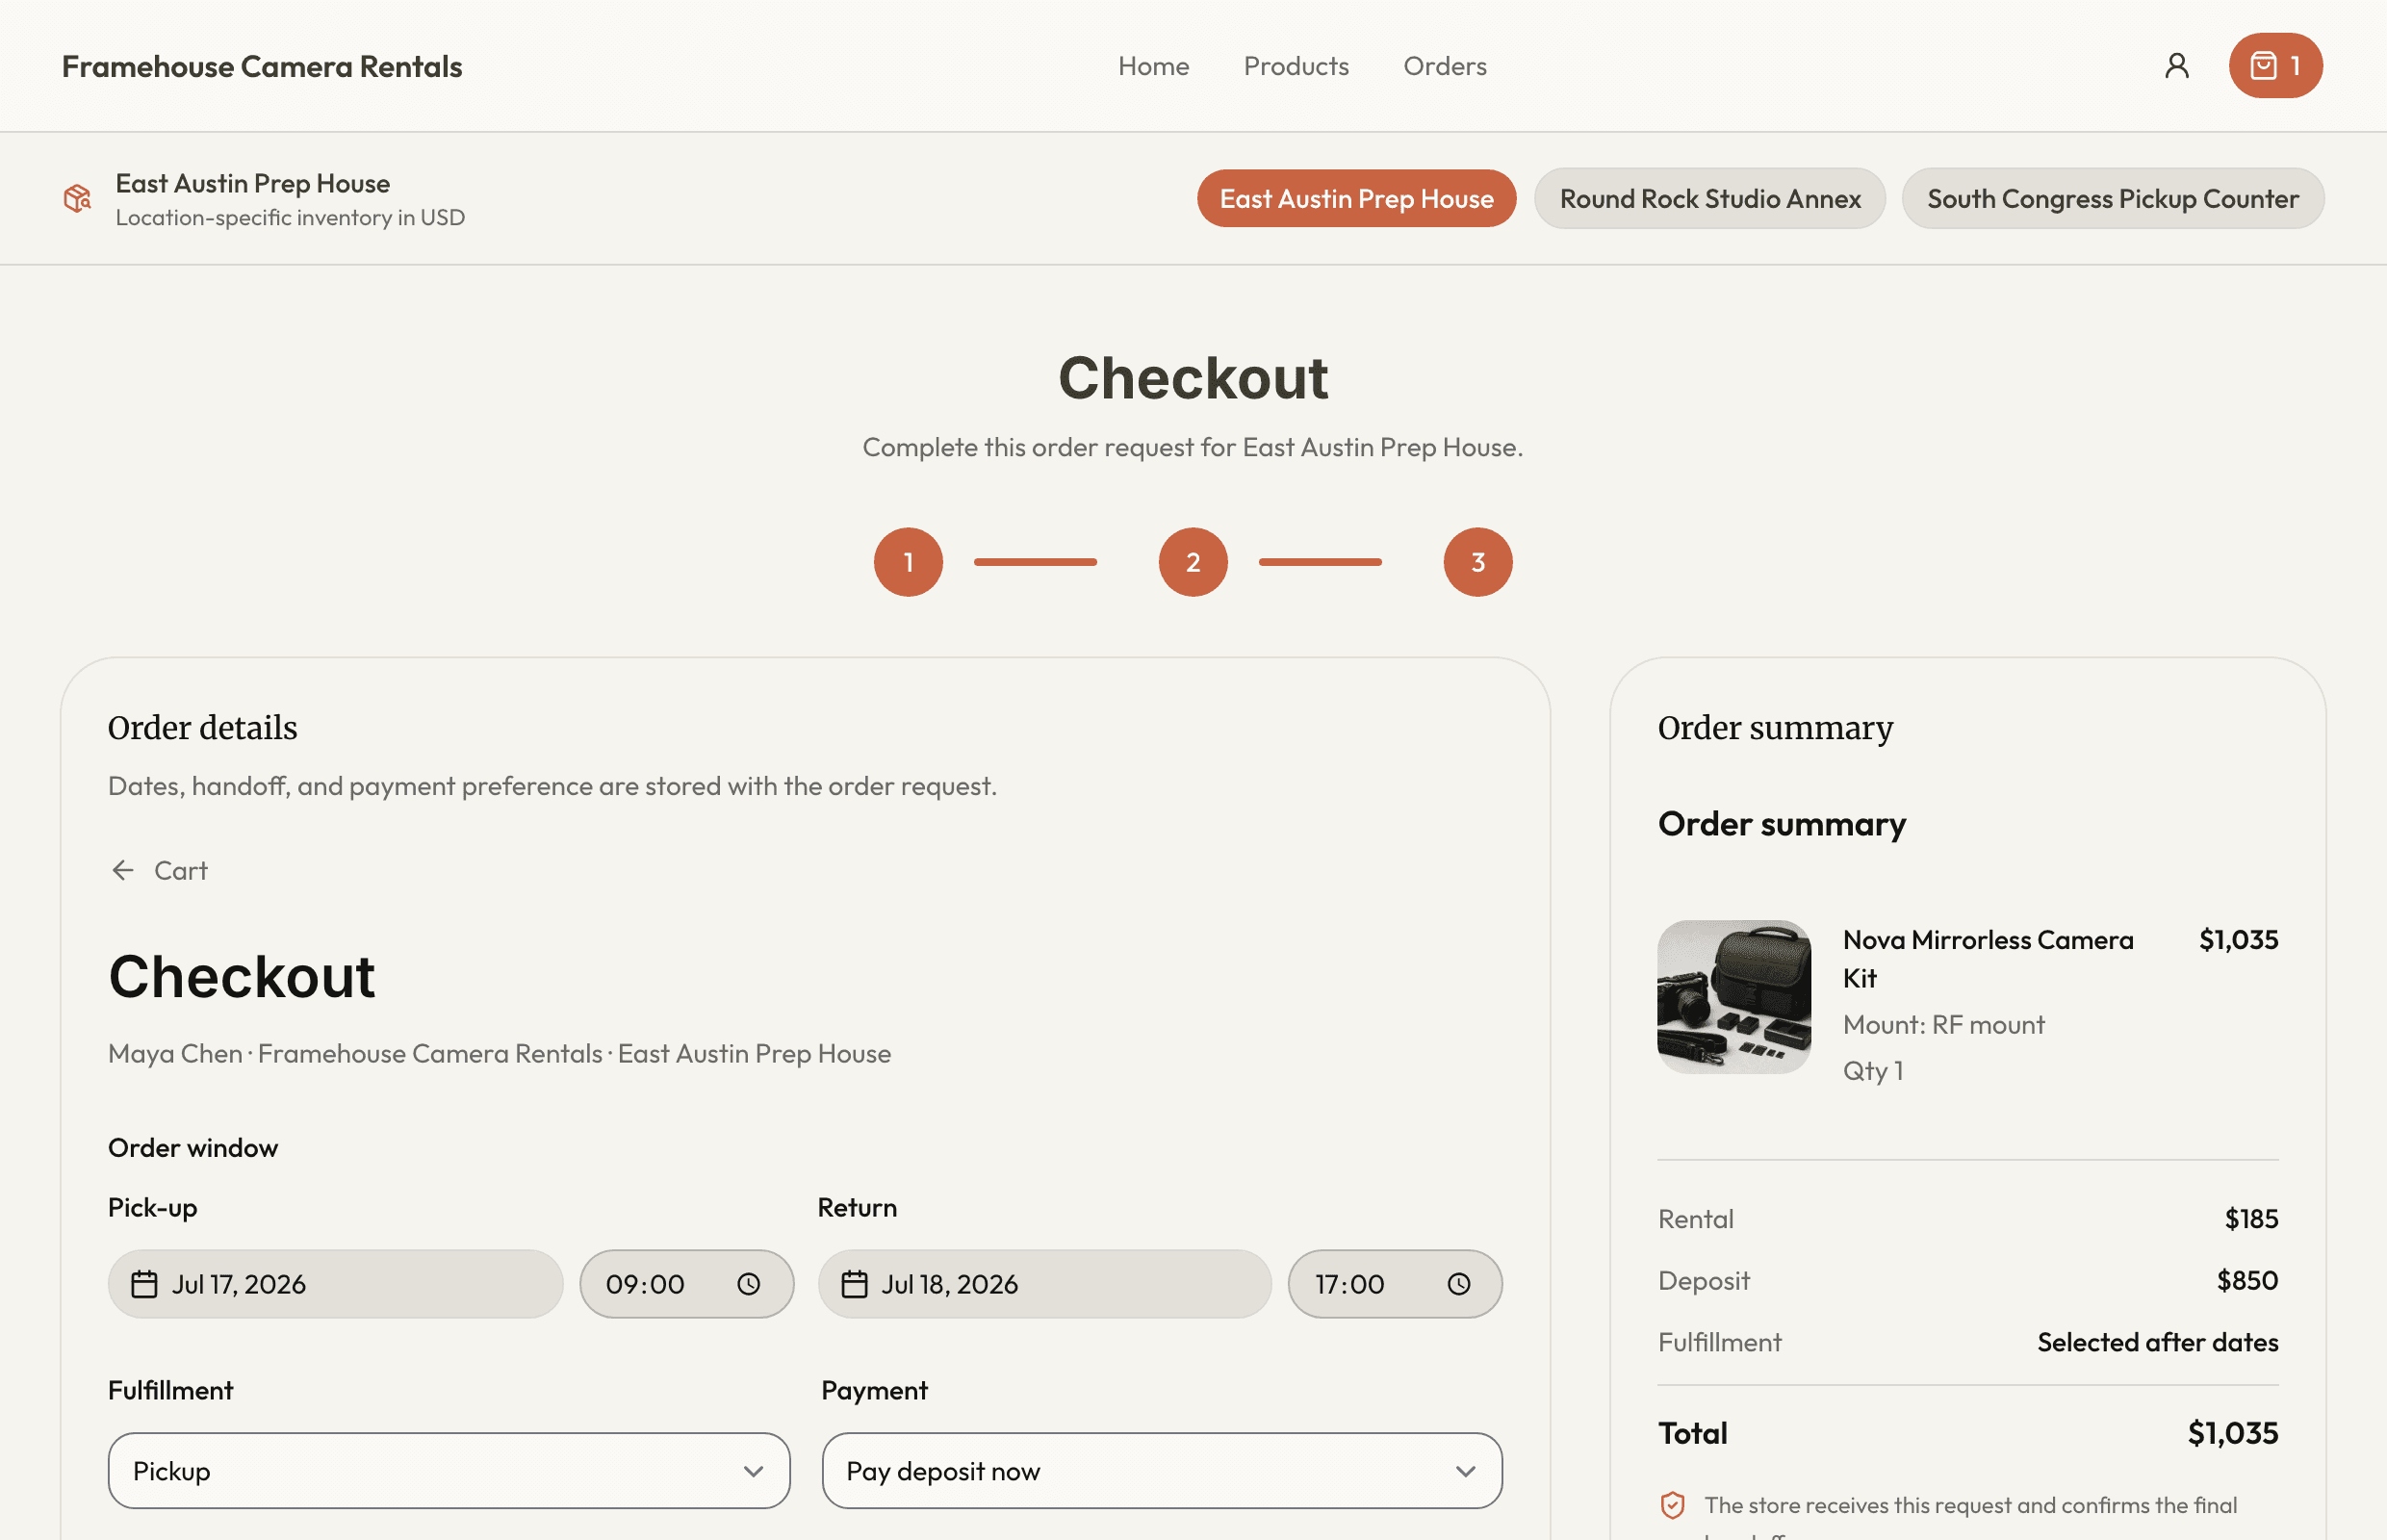Click the pick-up time field 09:00

[x=687, y=1284]
